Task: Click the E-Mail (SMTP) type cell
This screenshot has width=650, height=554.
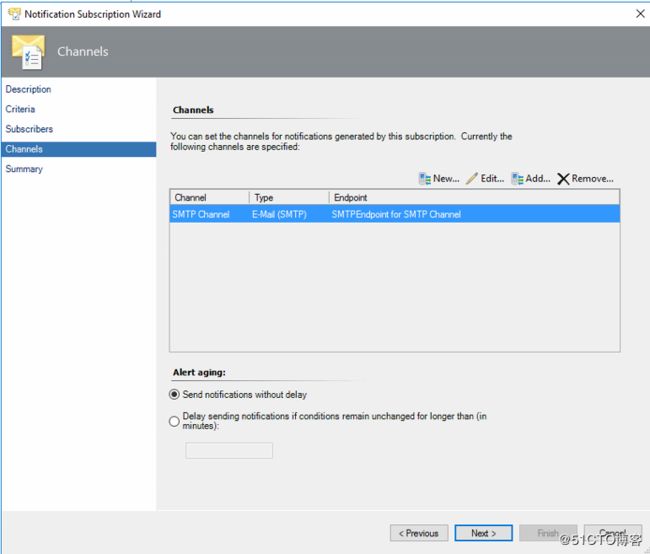Action: click(x=279, y=214)
